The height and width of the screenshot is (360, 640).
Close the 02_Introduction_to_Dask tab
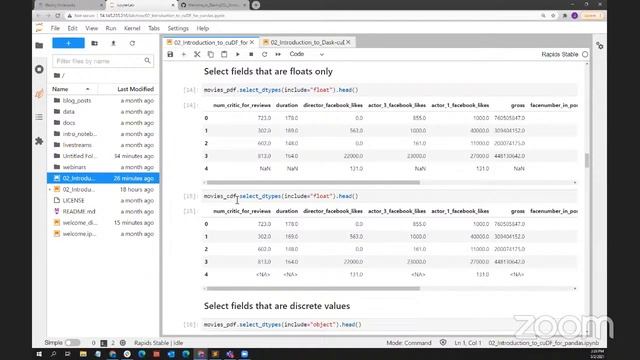pyautogui.click(x=348, y=42)
